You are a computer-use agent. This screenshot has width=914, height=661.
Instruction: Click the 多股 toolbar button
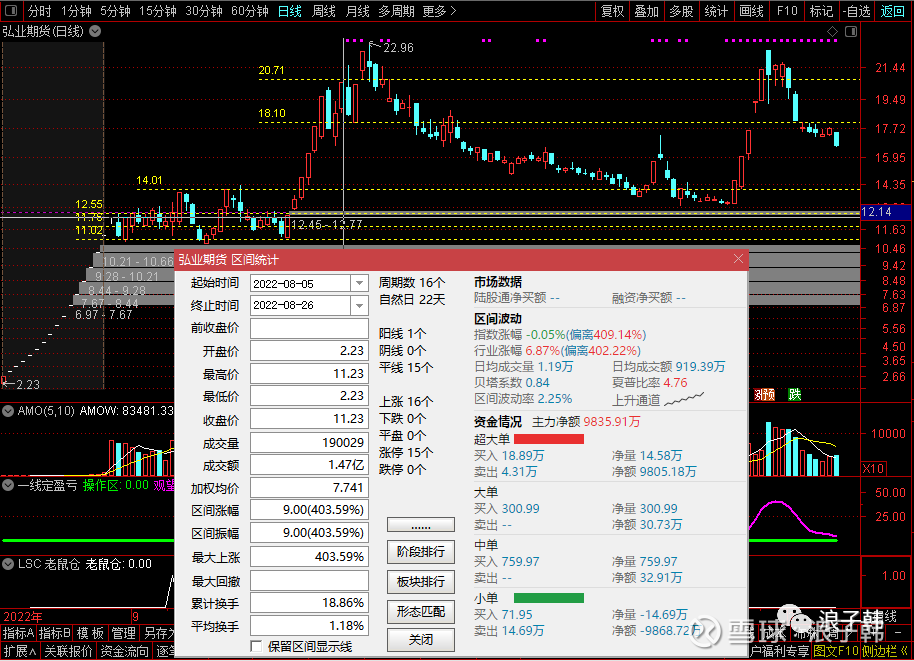[x=681, y=11]
